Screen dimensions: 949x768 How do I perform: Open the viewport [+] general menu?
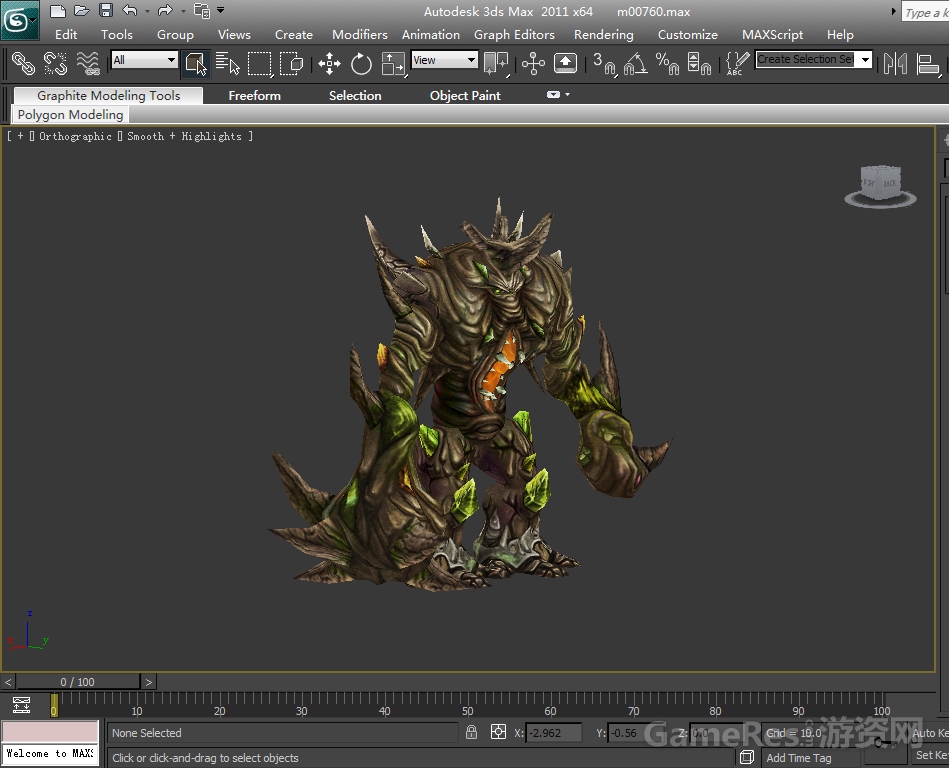[x=20, y=136]
